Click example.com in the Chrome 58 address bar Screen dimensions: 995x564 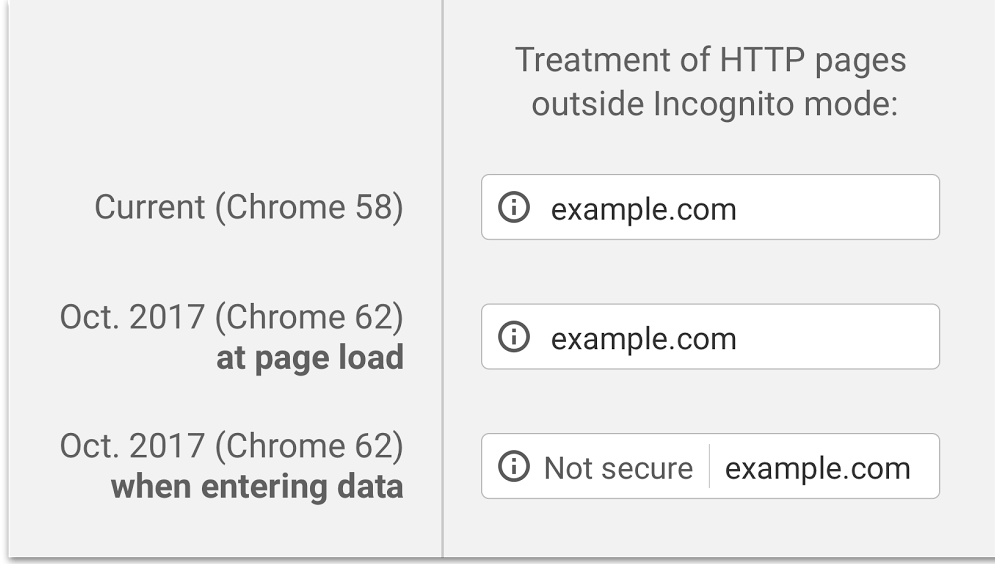click(x=643, y=209)
